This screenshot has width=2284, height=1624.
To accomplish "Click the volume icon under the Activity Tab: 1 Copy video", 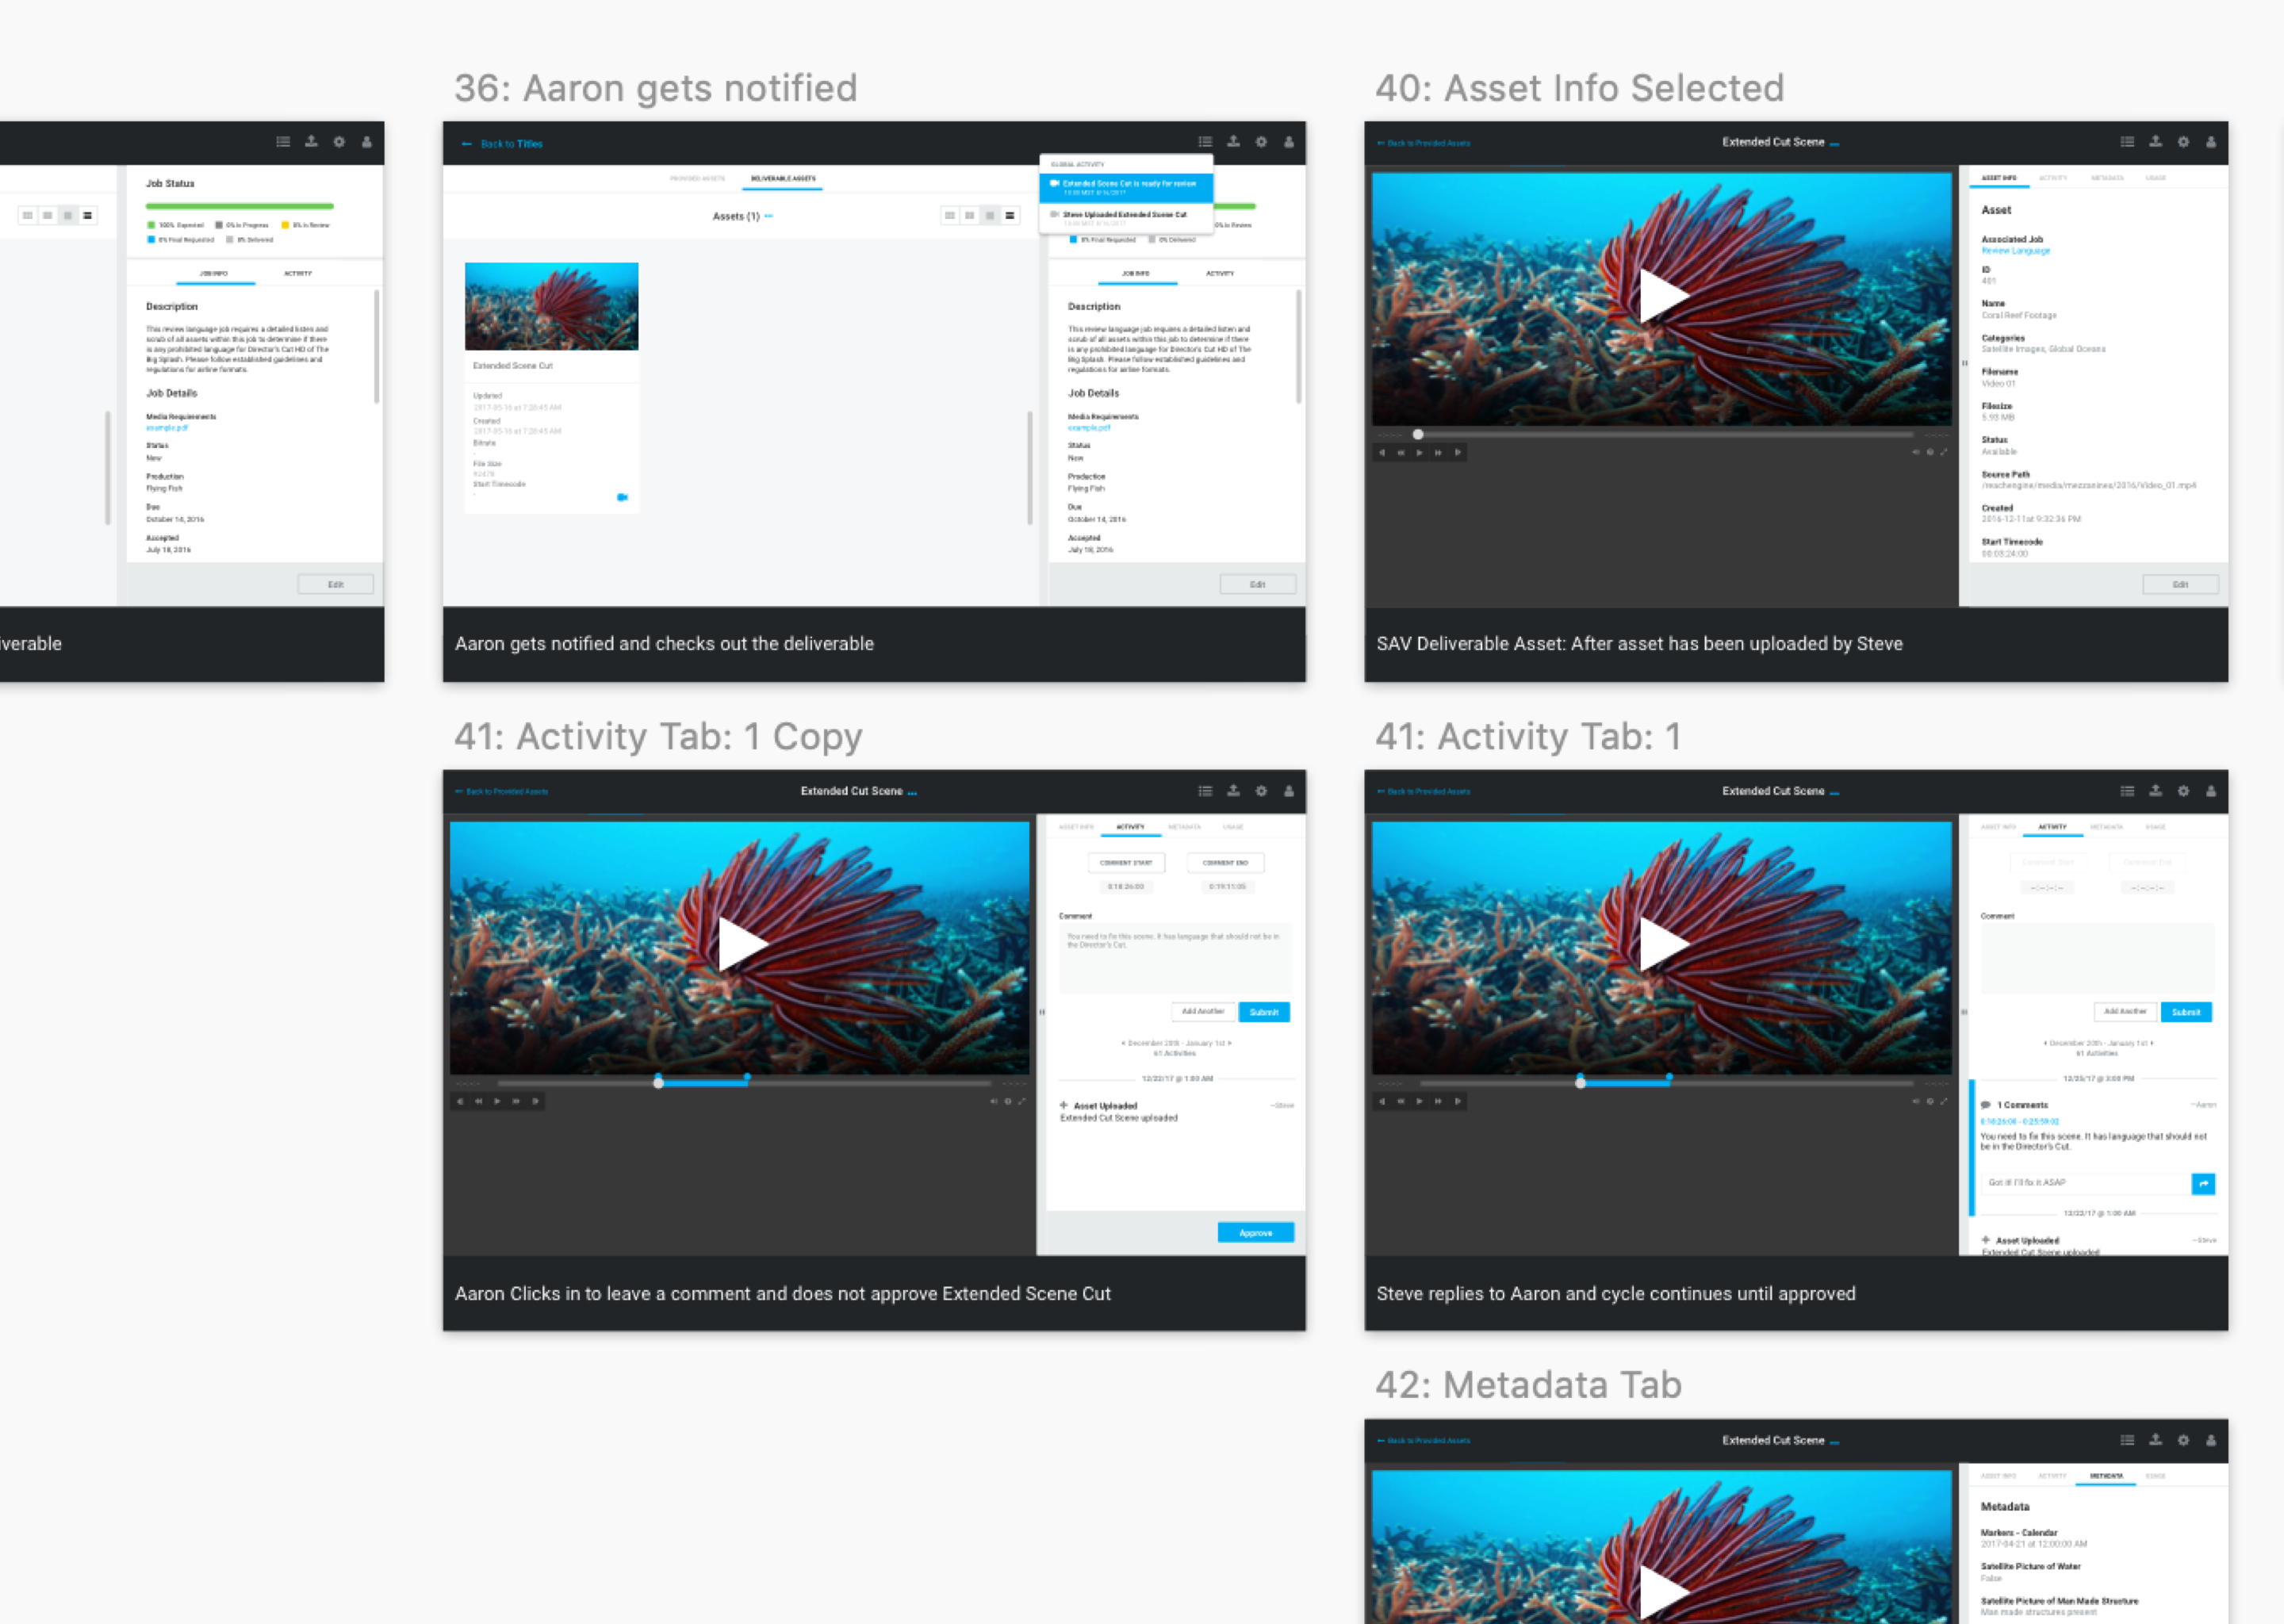I will (x=994, y=1101).
